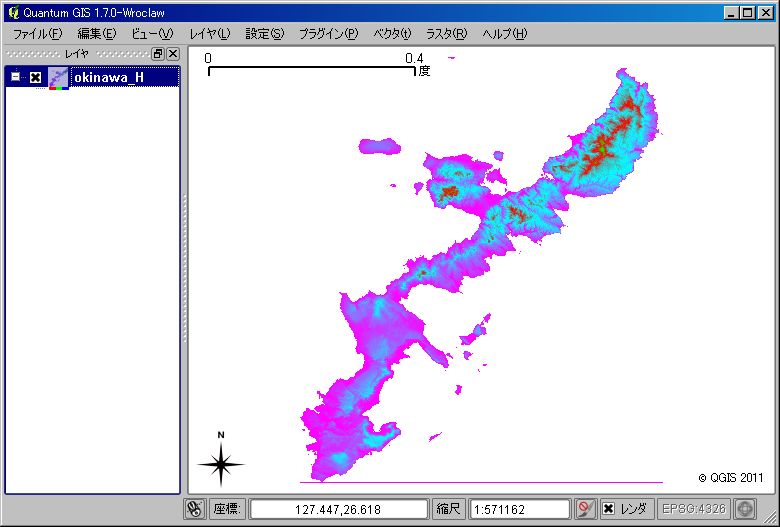Maximize the Quantum GIS window
The height and width of the screenshot is (527, 780).
(748, 13)
